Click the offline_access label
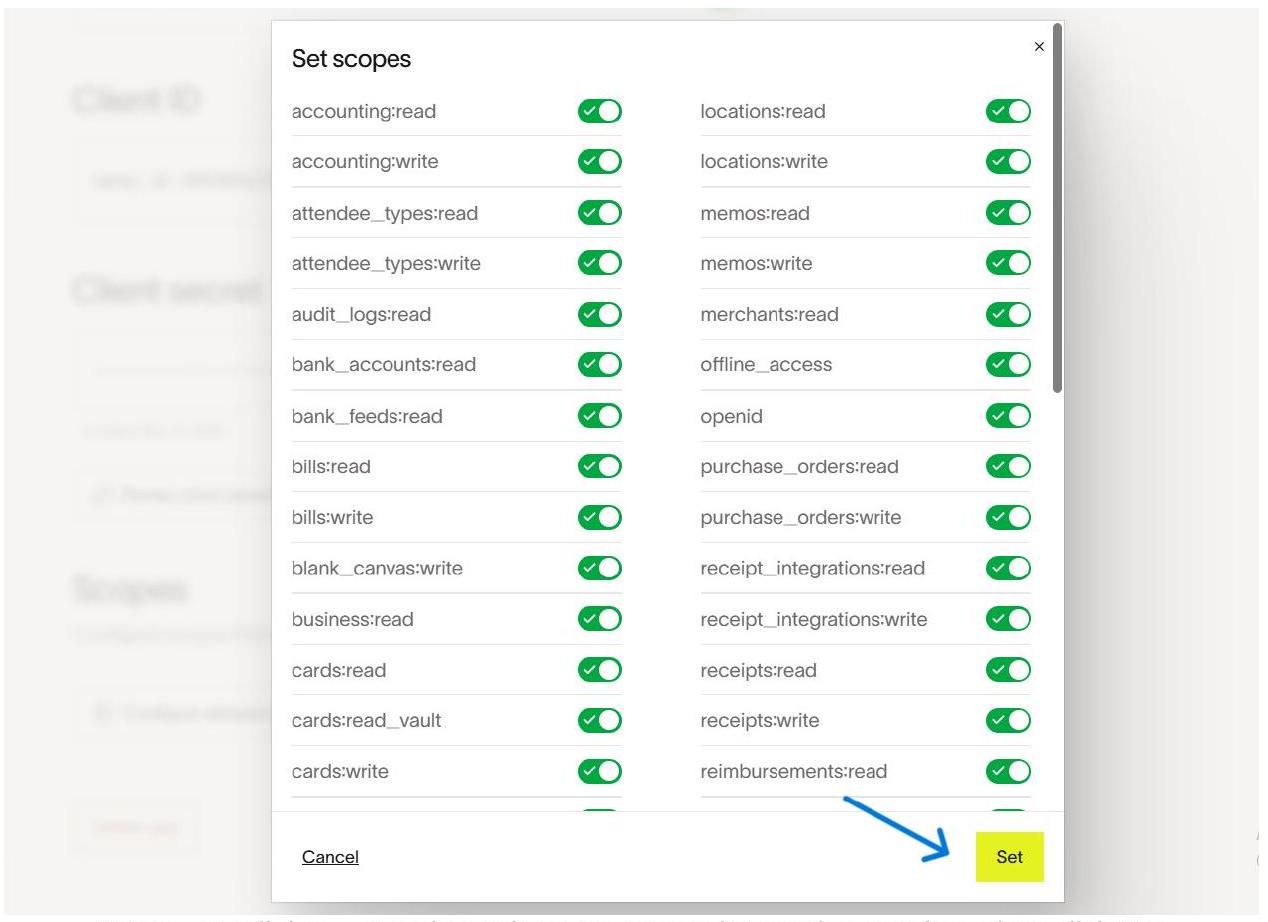The height and width of the screenshot is (922, 1268). 766,364
